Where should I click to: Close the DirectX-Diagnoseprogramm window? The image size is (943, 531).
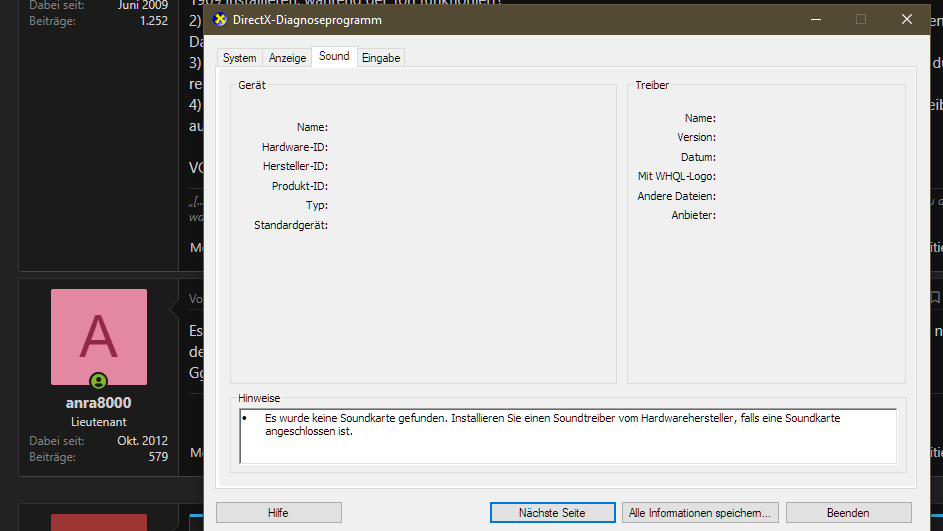point(906,19)
